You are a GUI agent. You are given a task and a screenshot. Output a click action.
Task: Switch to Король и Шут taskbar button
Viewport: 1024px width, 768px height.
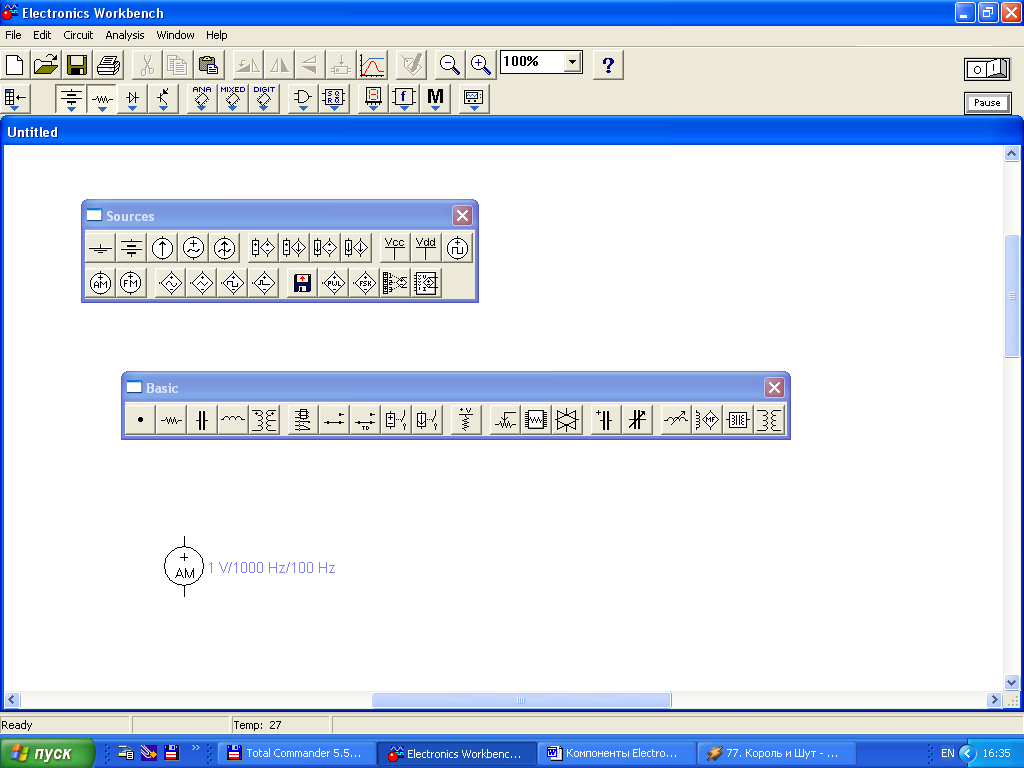pyautogui.click(x=777, y=753)
